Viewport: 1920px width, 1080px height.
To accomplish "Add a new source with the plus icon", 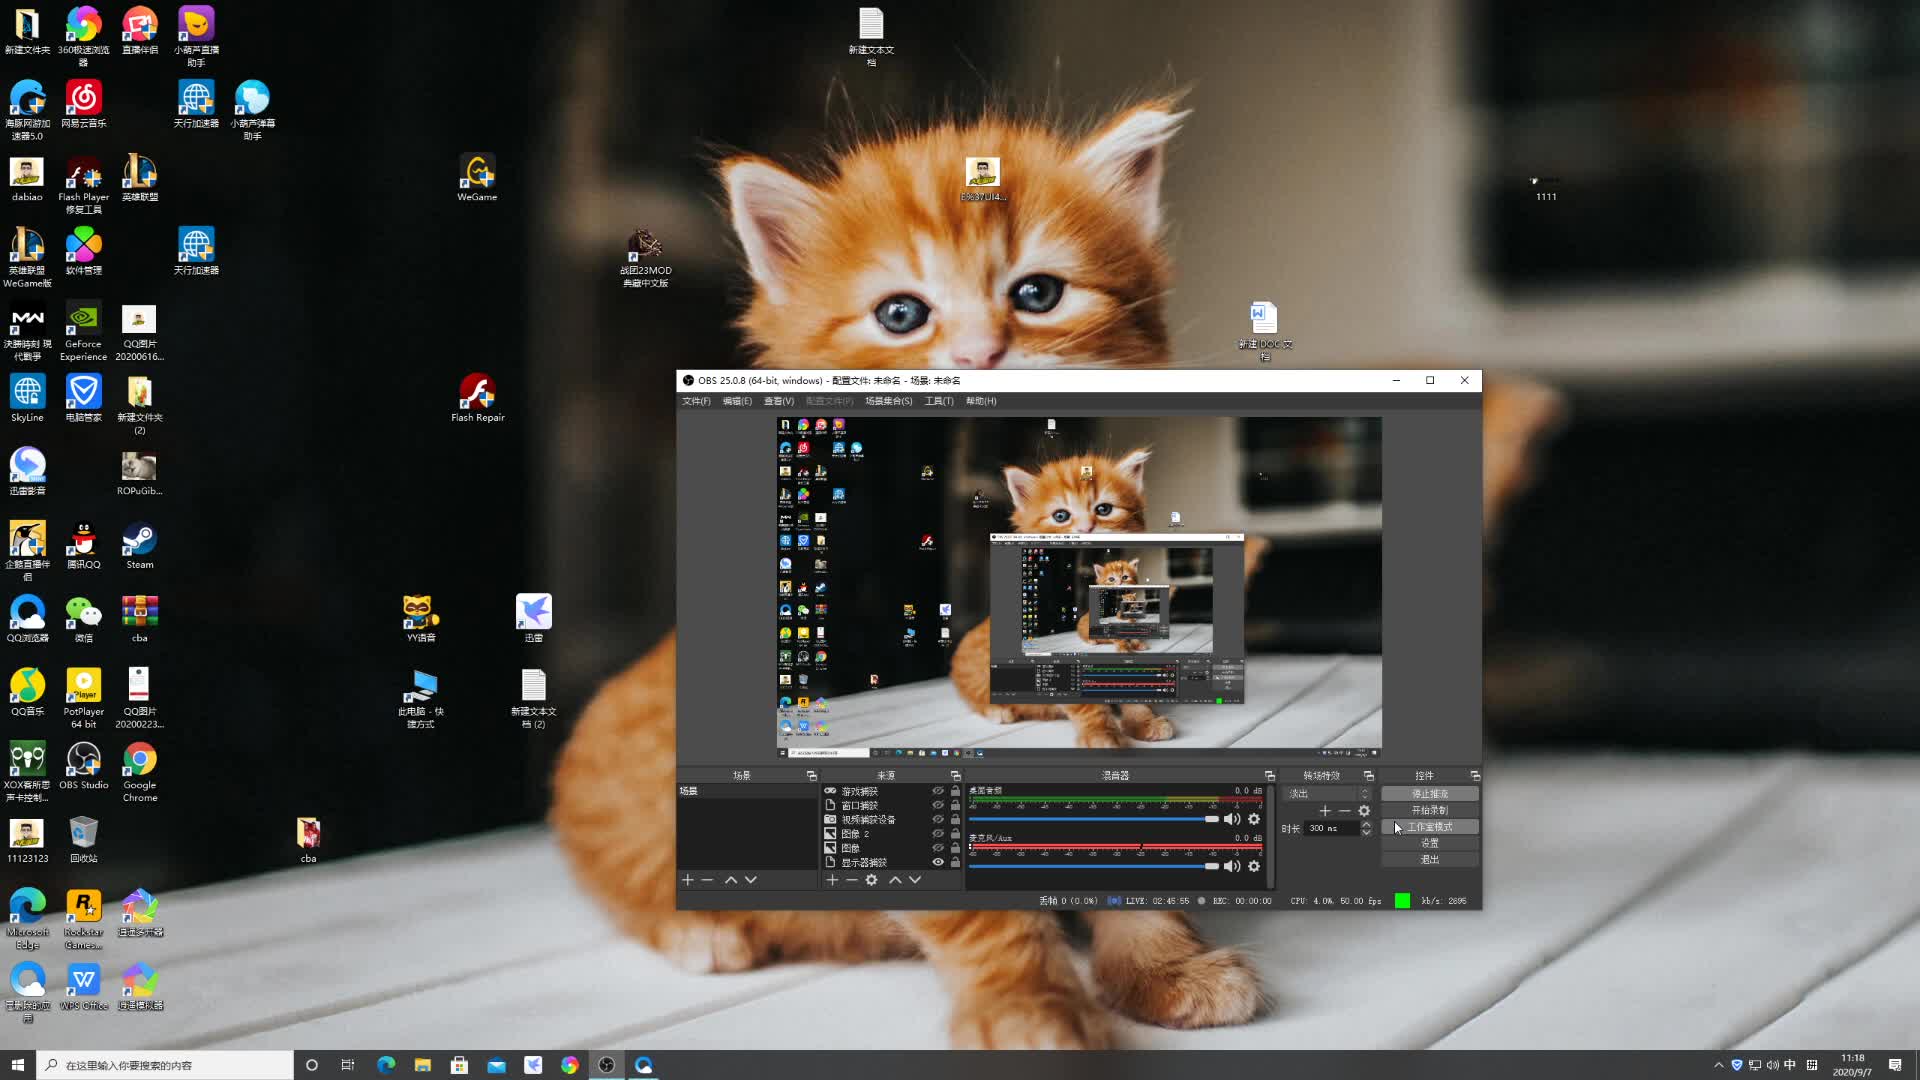I will click(x=832, y=880).
